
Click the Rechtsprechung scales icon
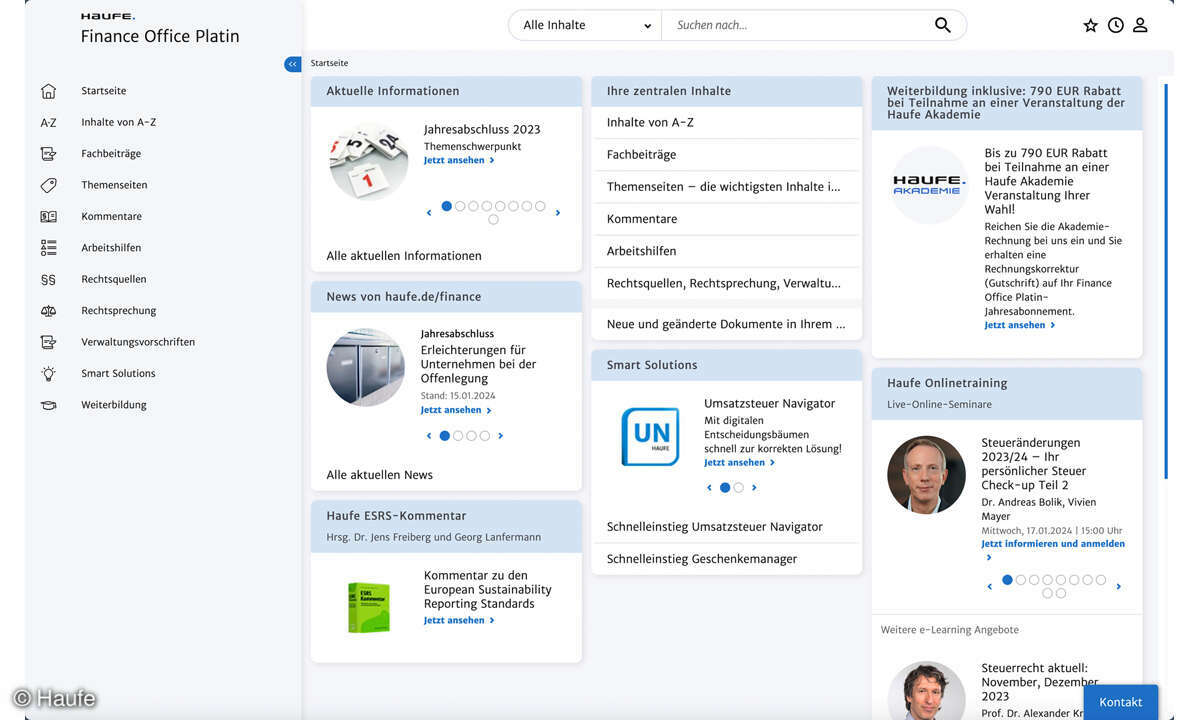click(48, 311)
